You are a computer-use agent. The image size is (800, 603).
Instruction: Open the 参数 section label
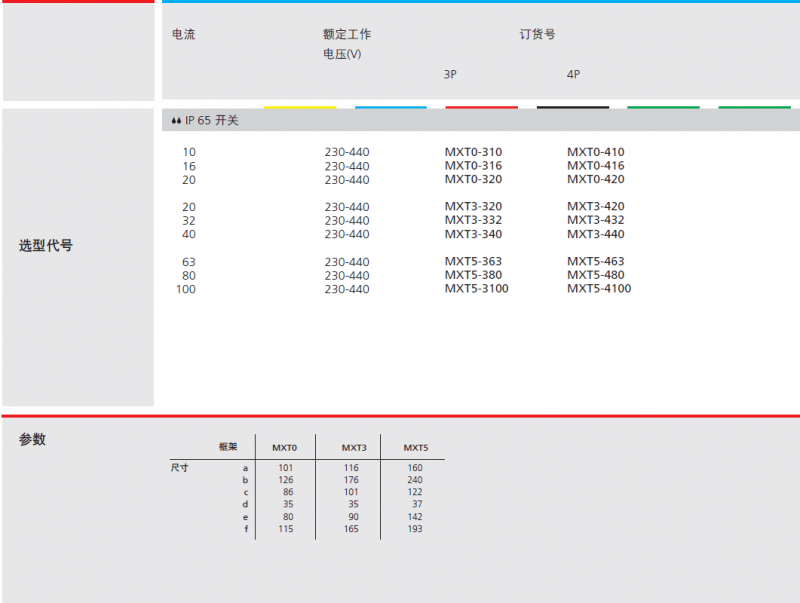[33, 439]
